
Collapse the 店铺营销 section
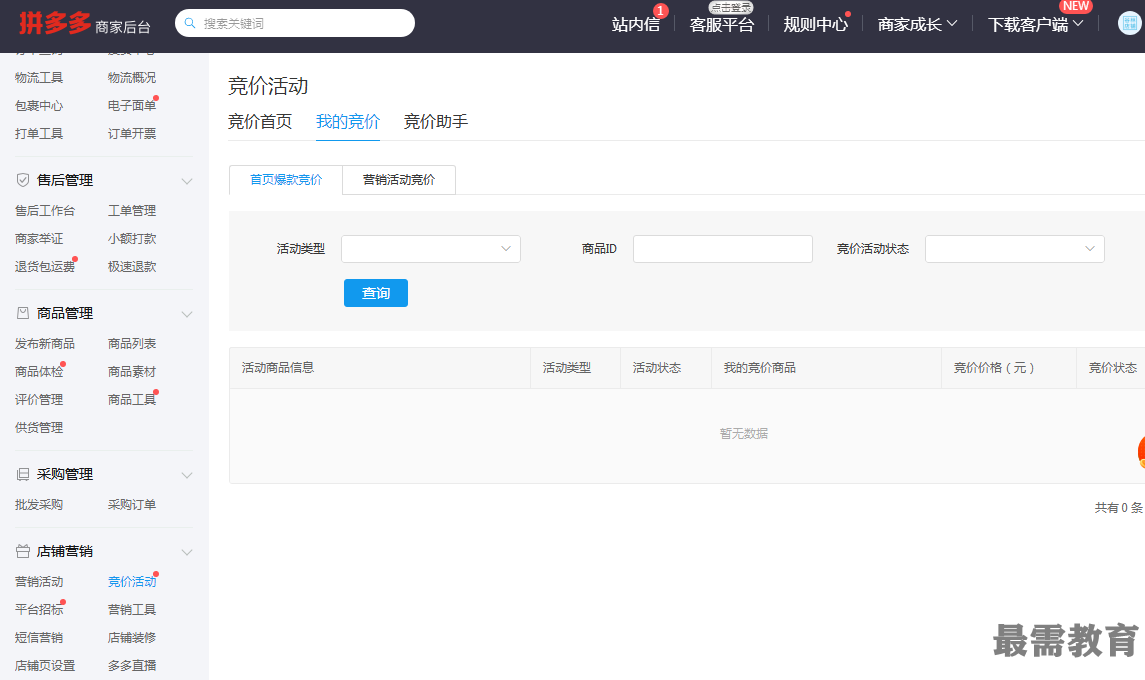[x=187, y=551]
